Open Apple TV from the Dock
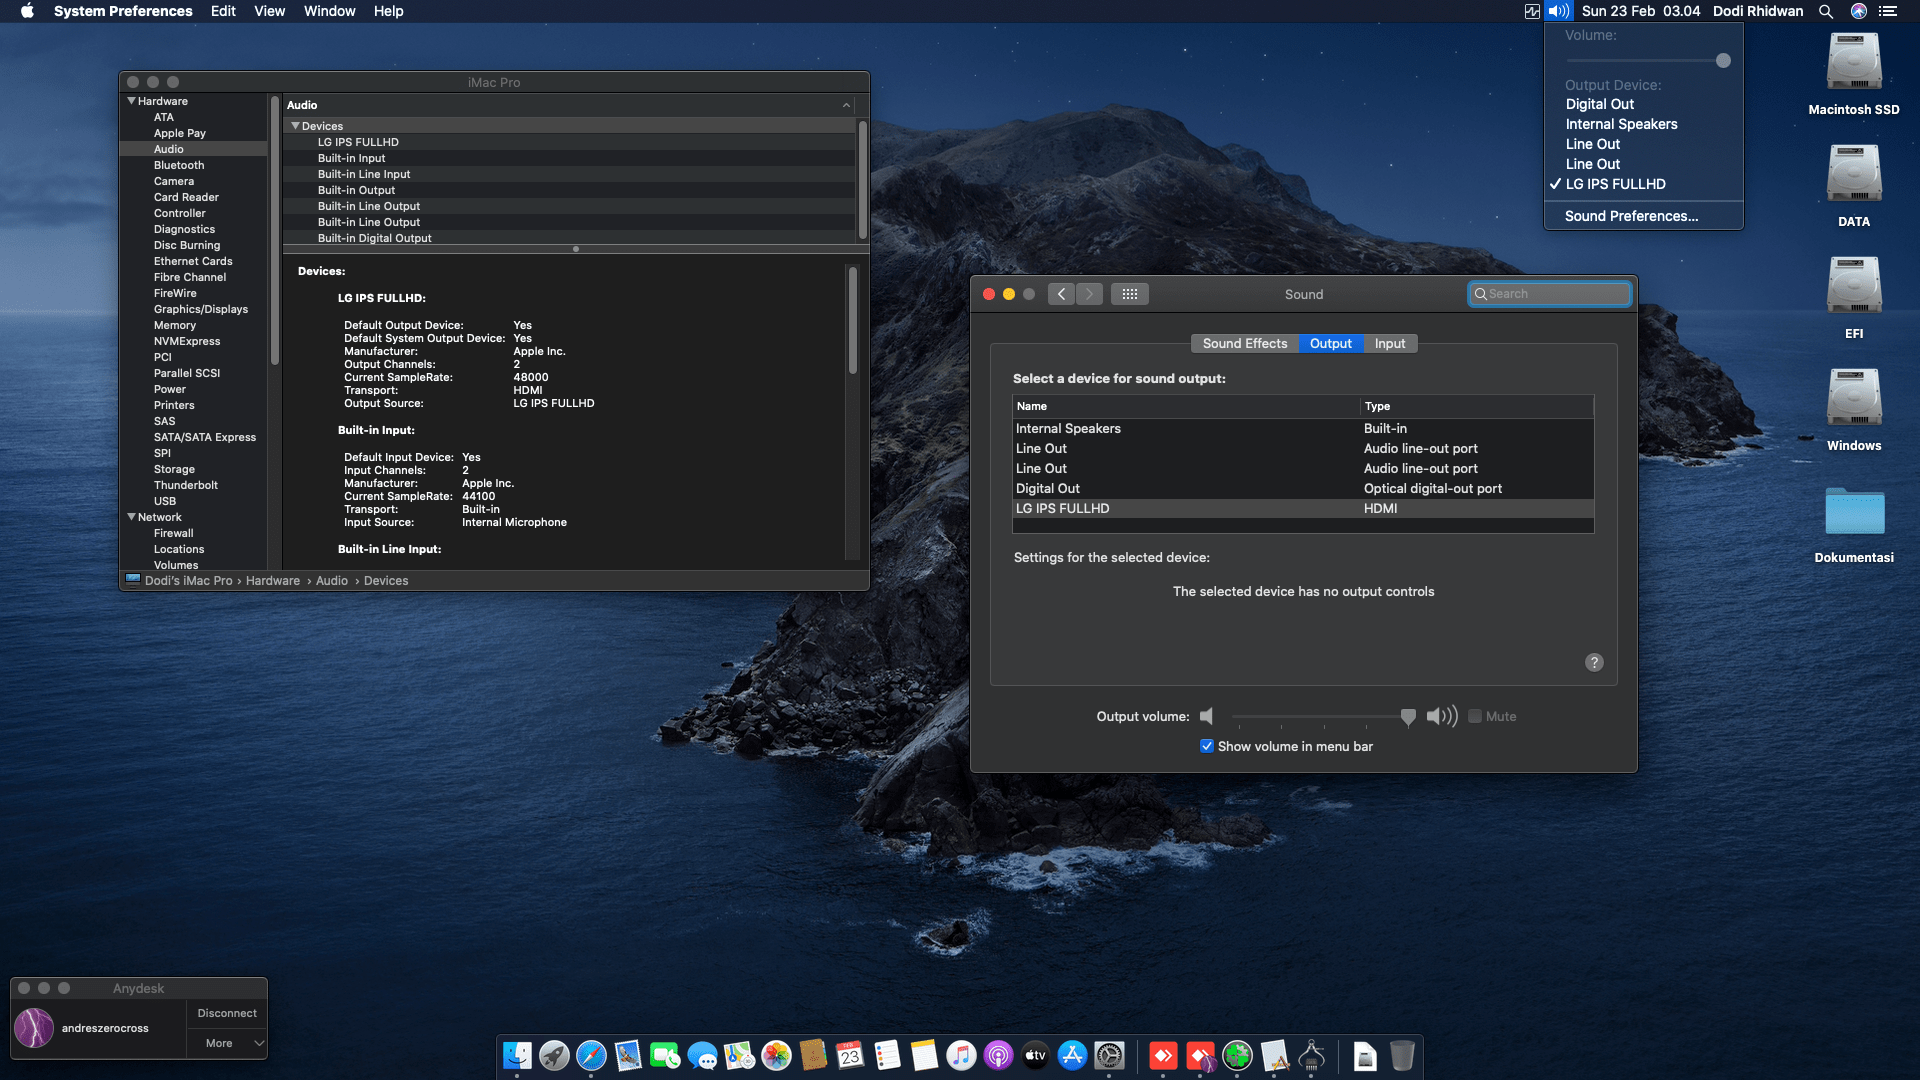 point(1035,1055)
